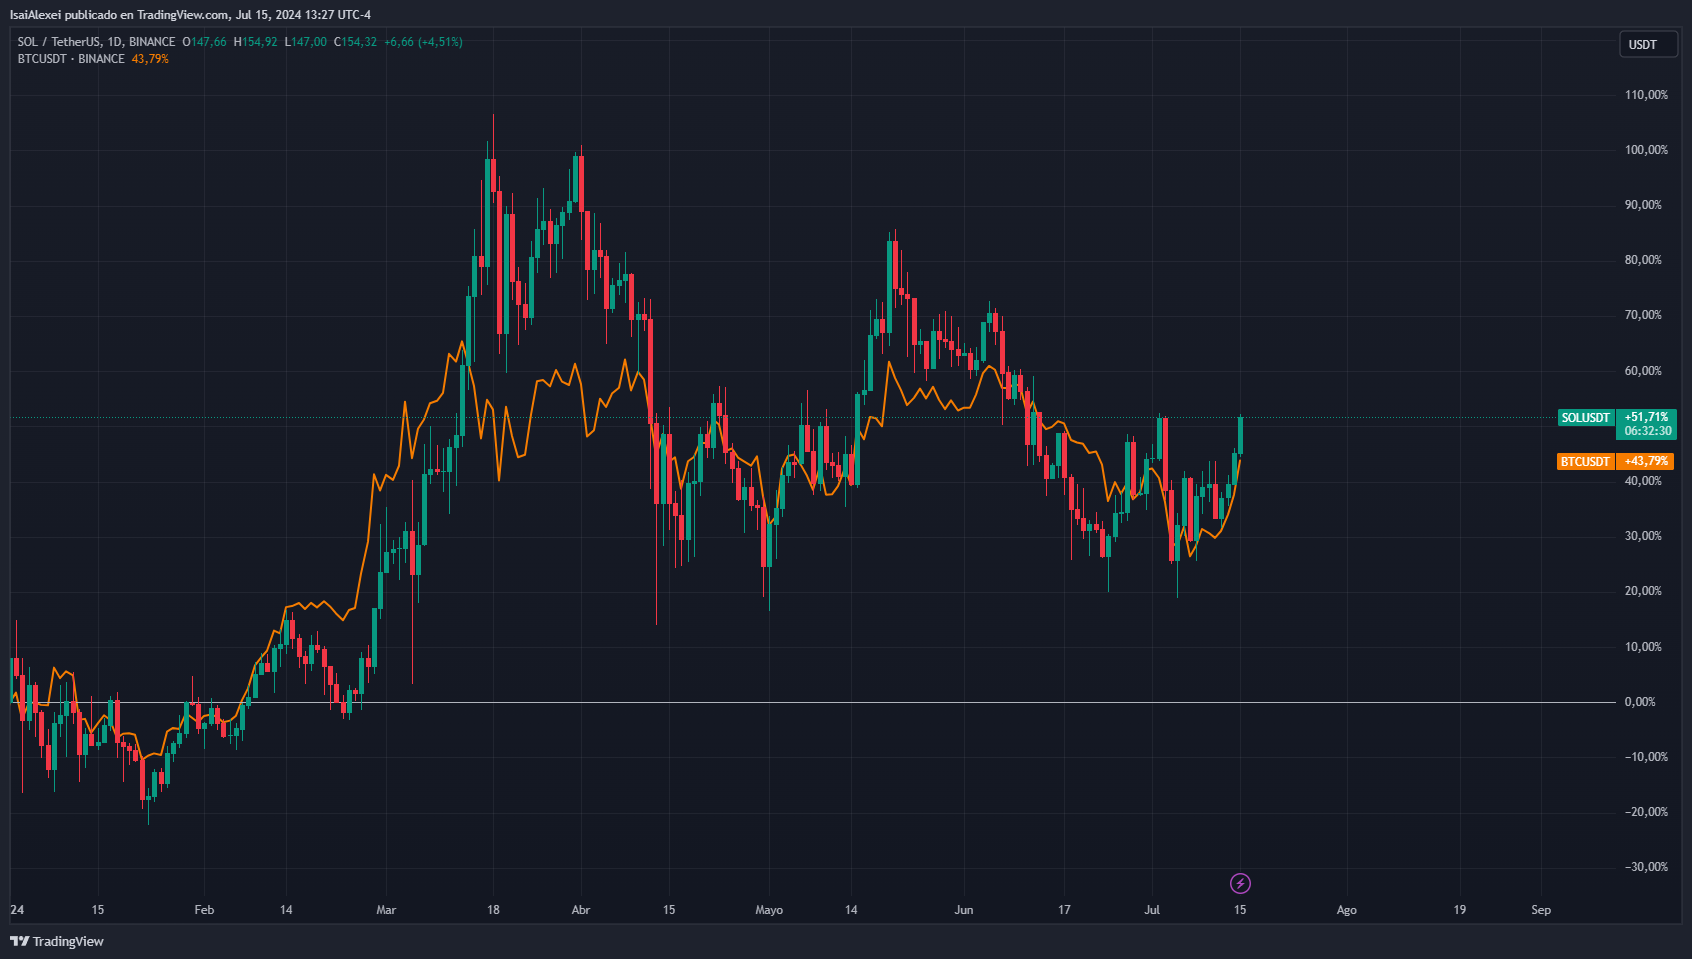Click the open value O147,66 in legend

click(205, 42)
